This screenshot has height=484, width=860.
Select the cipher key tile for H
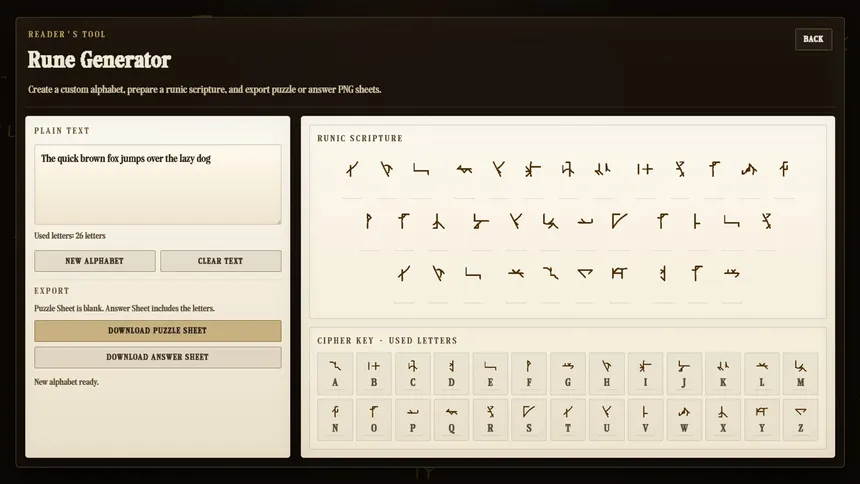click(x=607, y=374)
